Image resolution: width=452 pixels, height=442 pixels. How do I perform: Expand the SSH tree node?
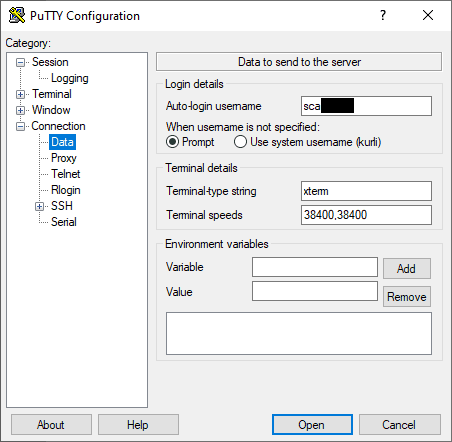point(39,206)
